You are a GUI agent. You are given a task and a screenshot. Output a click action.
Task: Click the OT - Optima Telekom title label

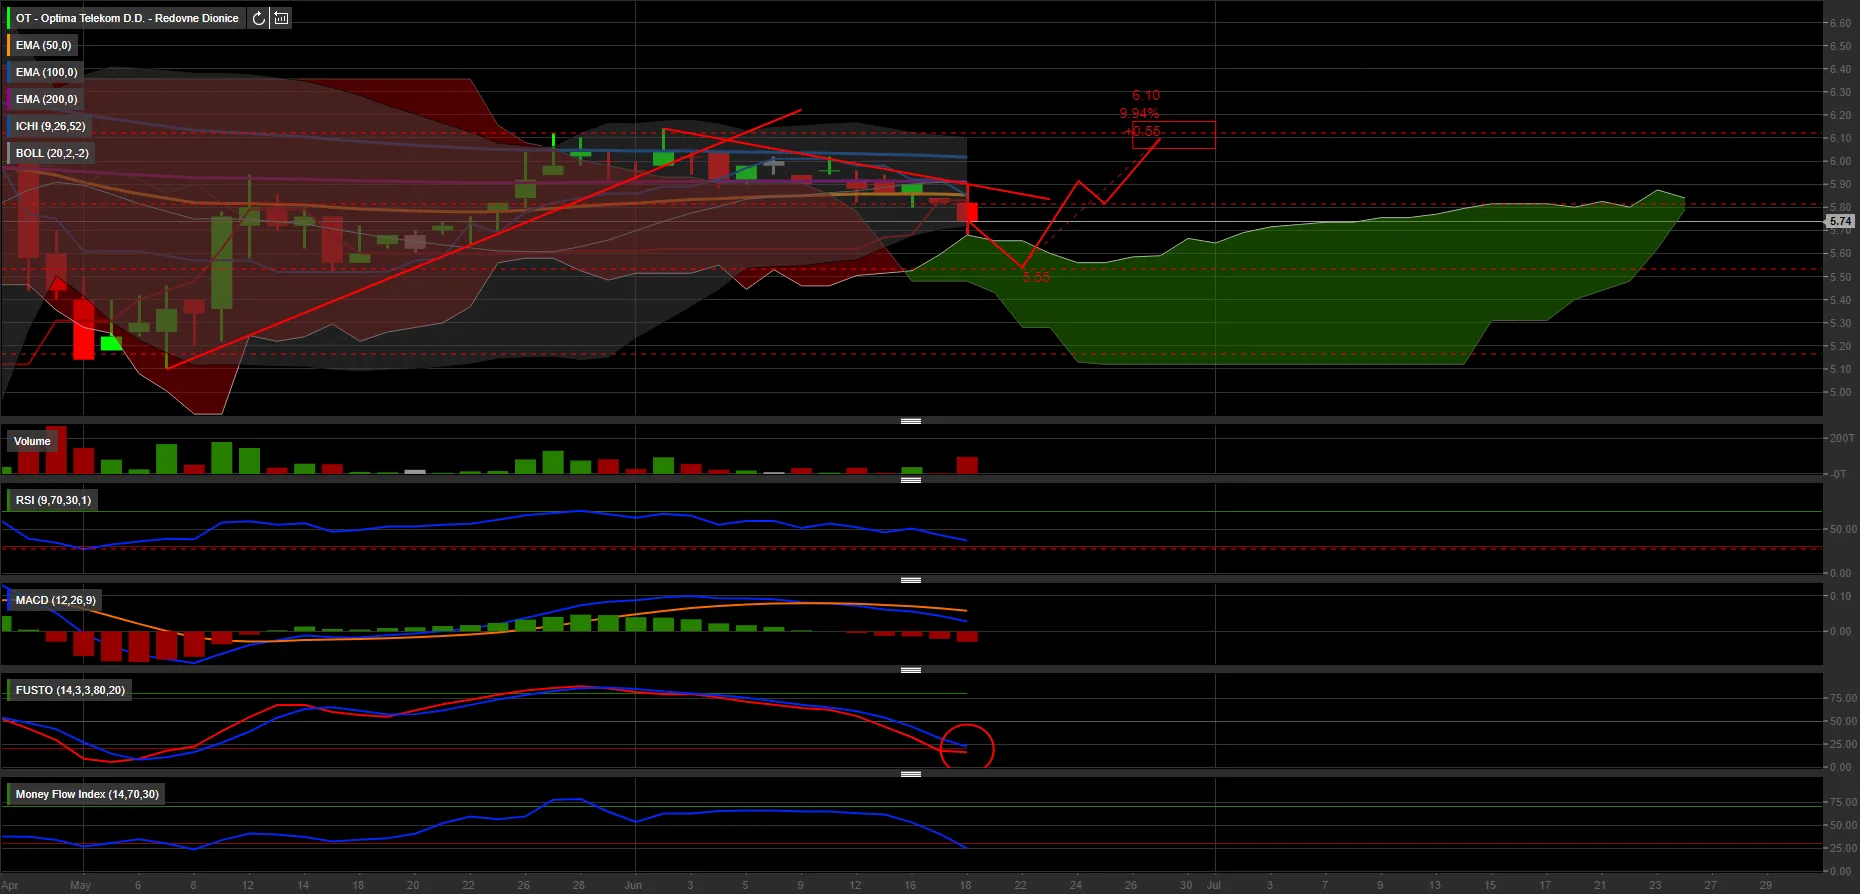pos(127,18)
